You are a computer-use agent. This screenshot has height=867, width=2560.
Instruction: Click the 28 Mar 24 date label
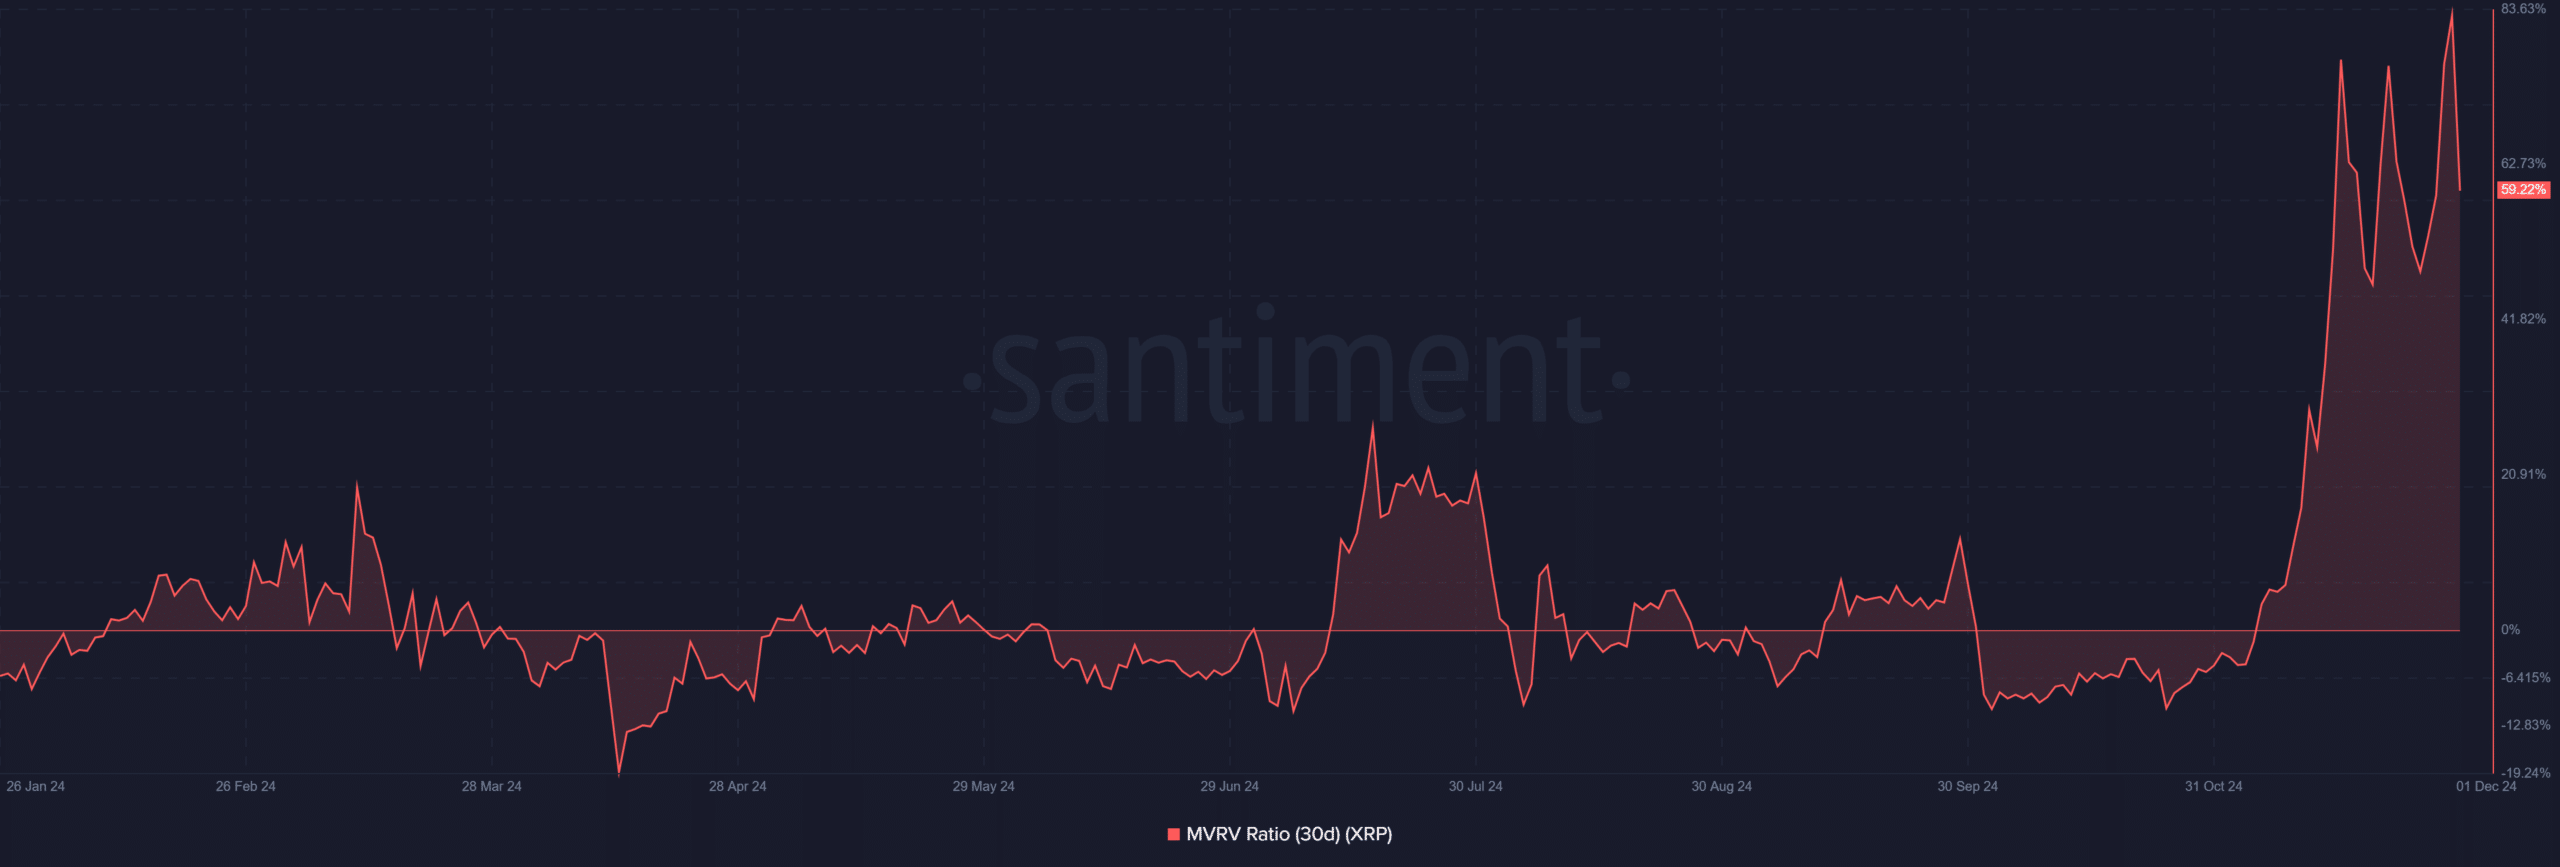[491, 786]
